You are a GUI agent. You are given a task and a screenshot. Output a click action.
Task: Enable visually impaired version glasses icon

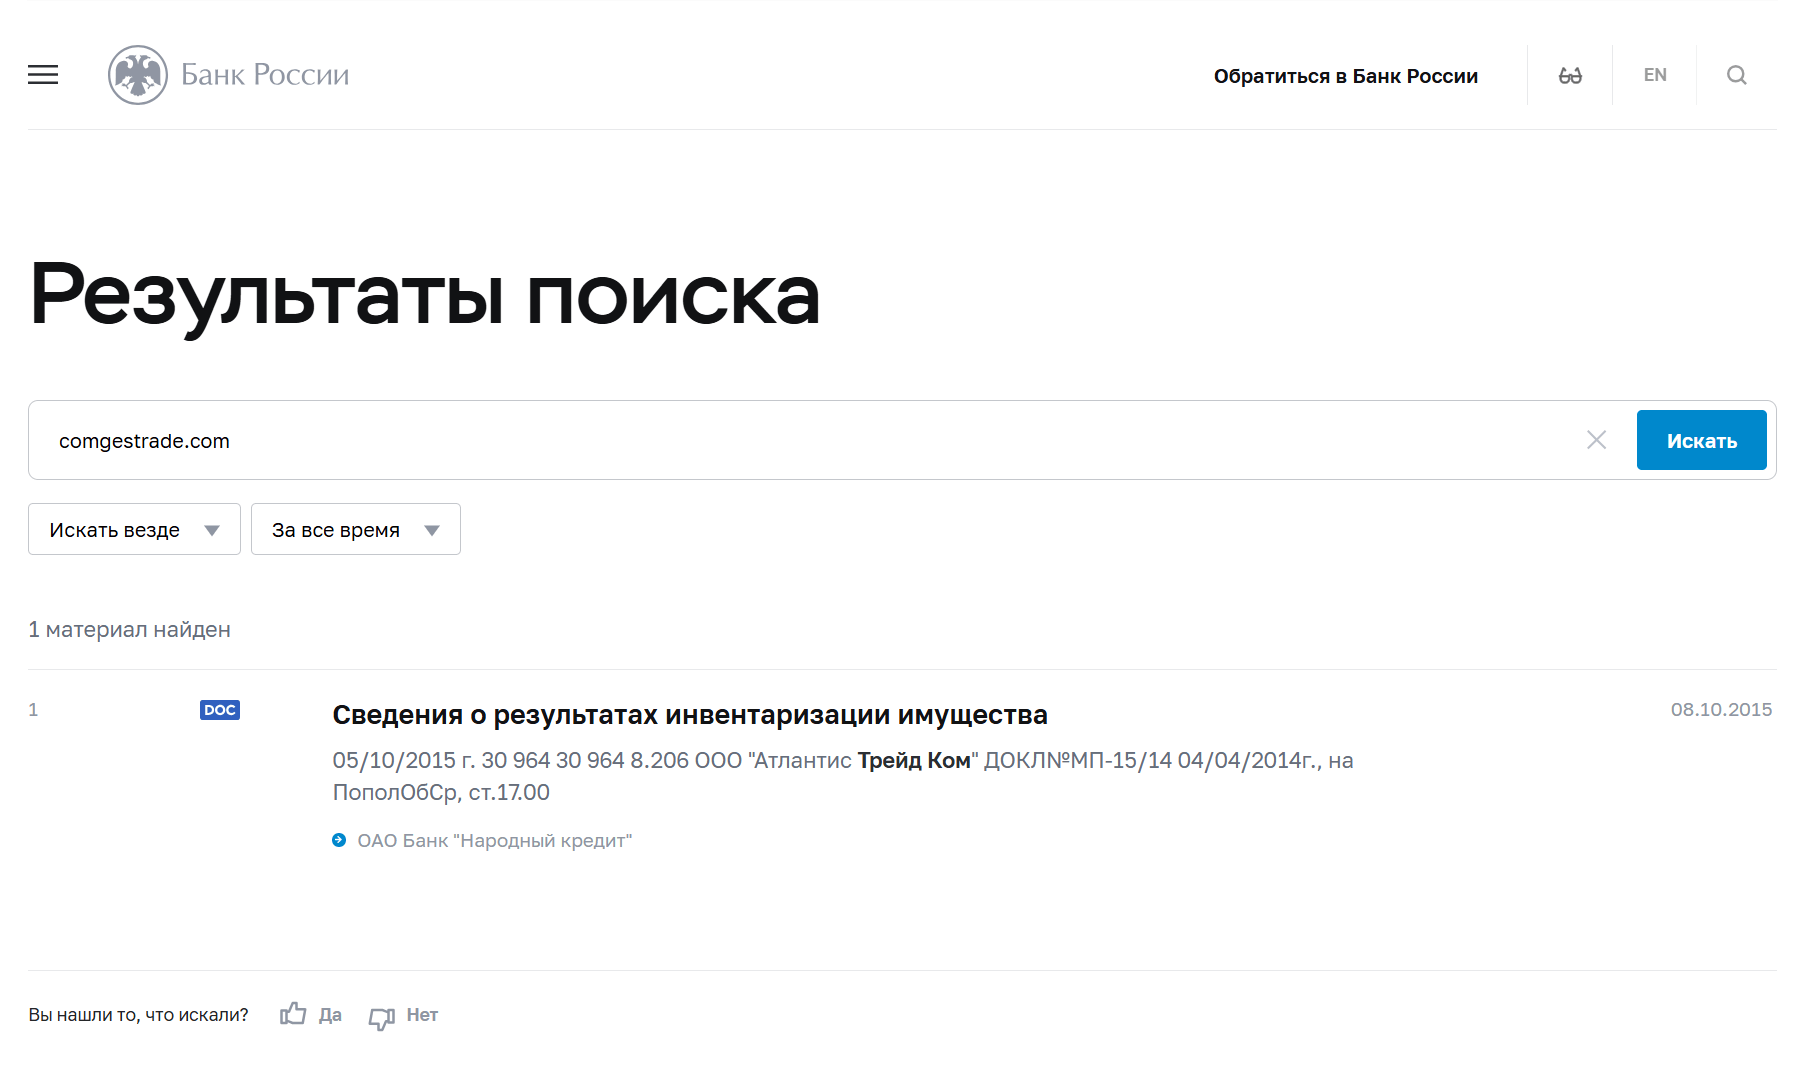(1570, 76)
